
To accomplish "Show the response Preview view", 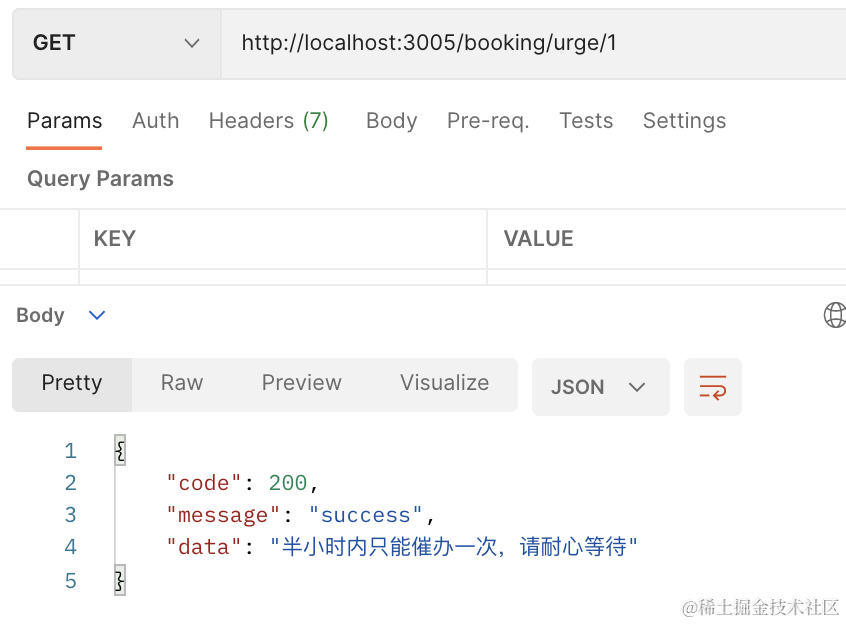I will pyautogui.click(x=301, y=383).
